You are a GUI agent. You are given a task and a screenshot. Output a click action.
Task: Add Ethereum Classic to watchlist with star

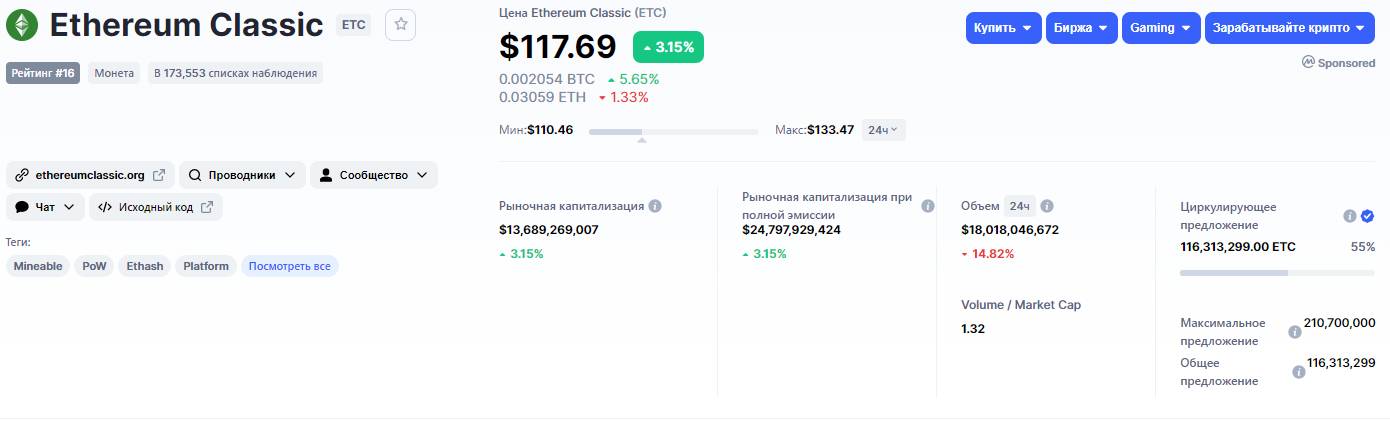[401, 25]
